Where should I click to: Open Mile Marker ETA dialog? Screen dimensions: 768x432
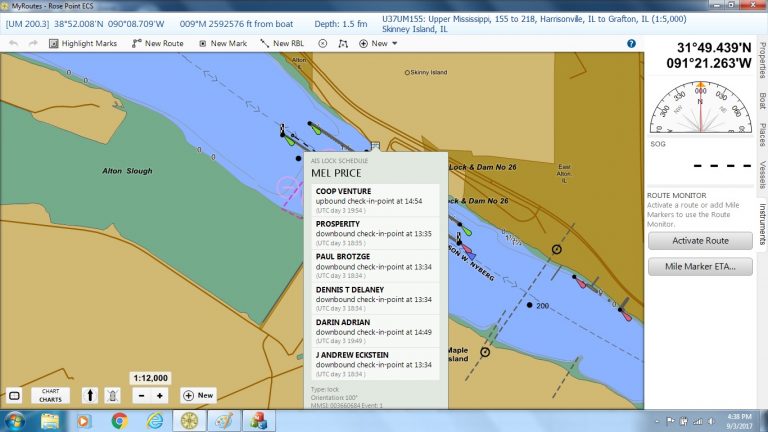[701, 266]
